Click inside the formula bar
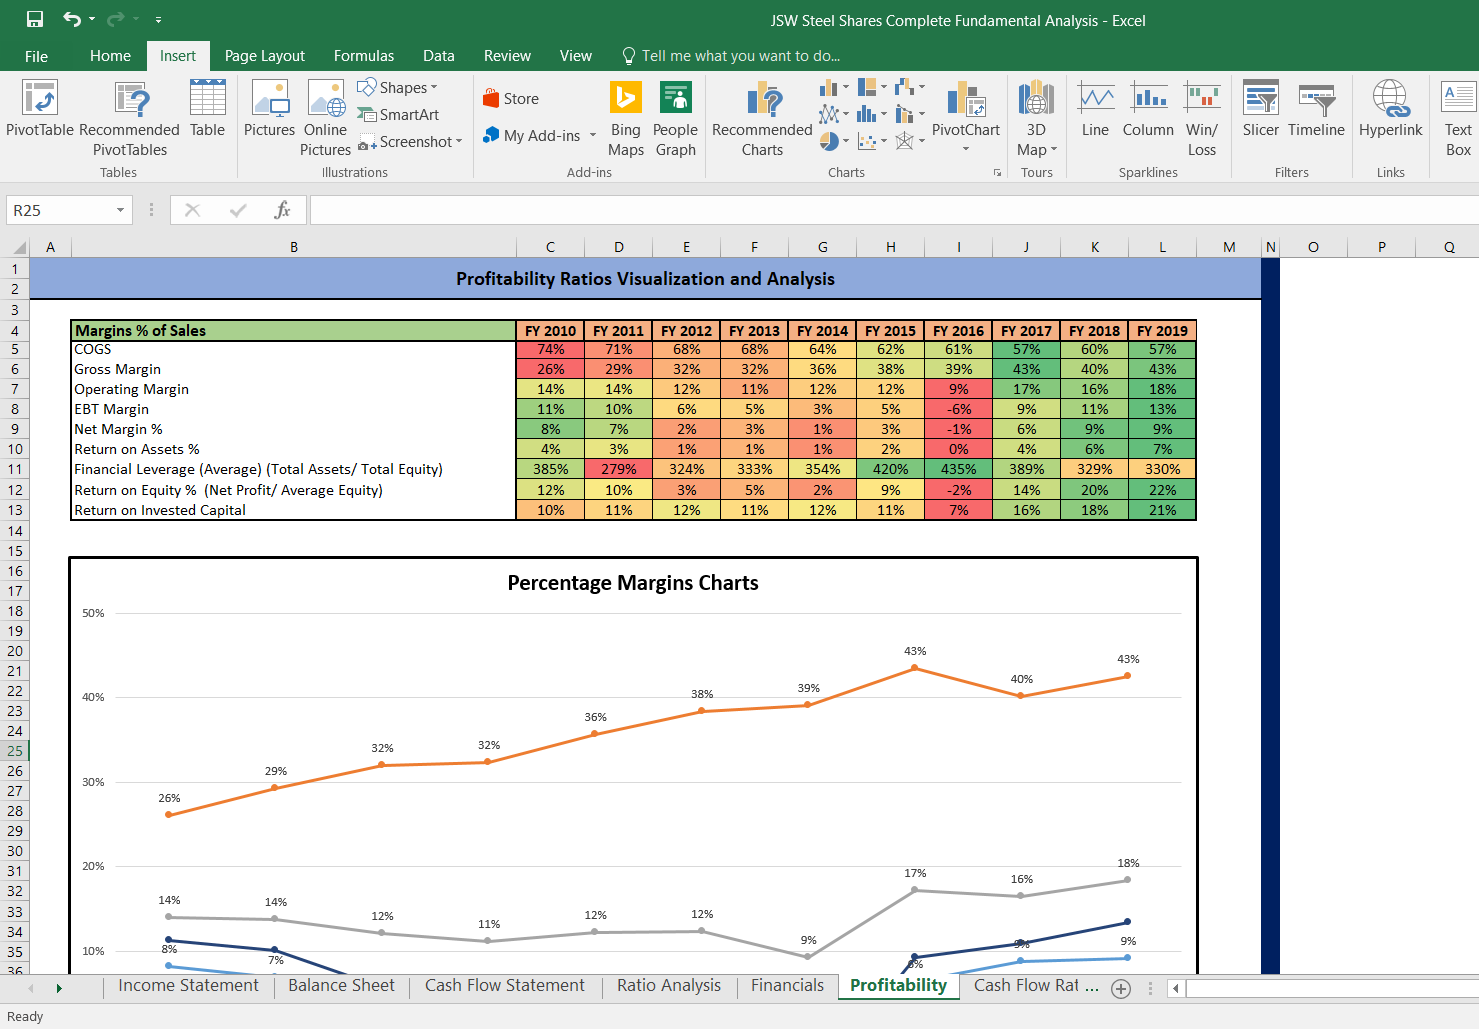Viewport: 1479px width, 1029px height. (x=894, y=210)
